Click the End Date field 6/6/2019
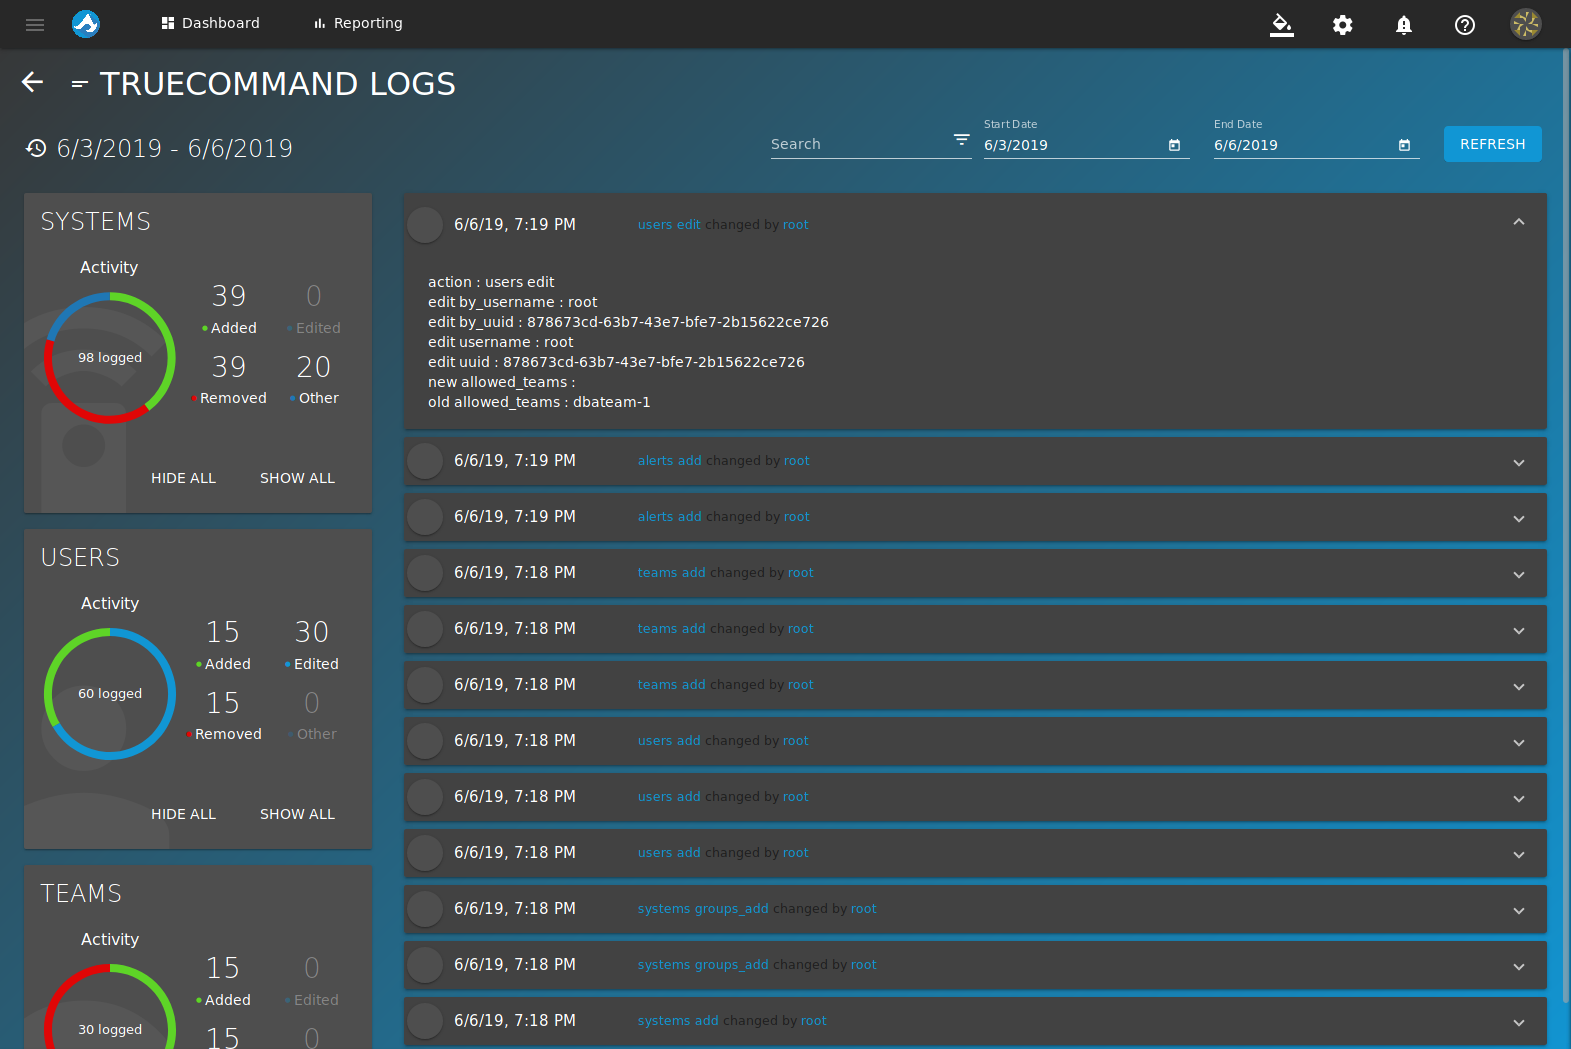Image resolution: width=1571 pixels, height=1049 pixels. [x=1302, y=145]
